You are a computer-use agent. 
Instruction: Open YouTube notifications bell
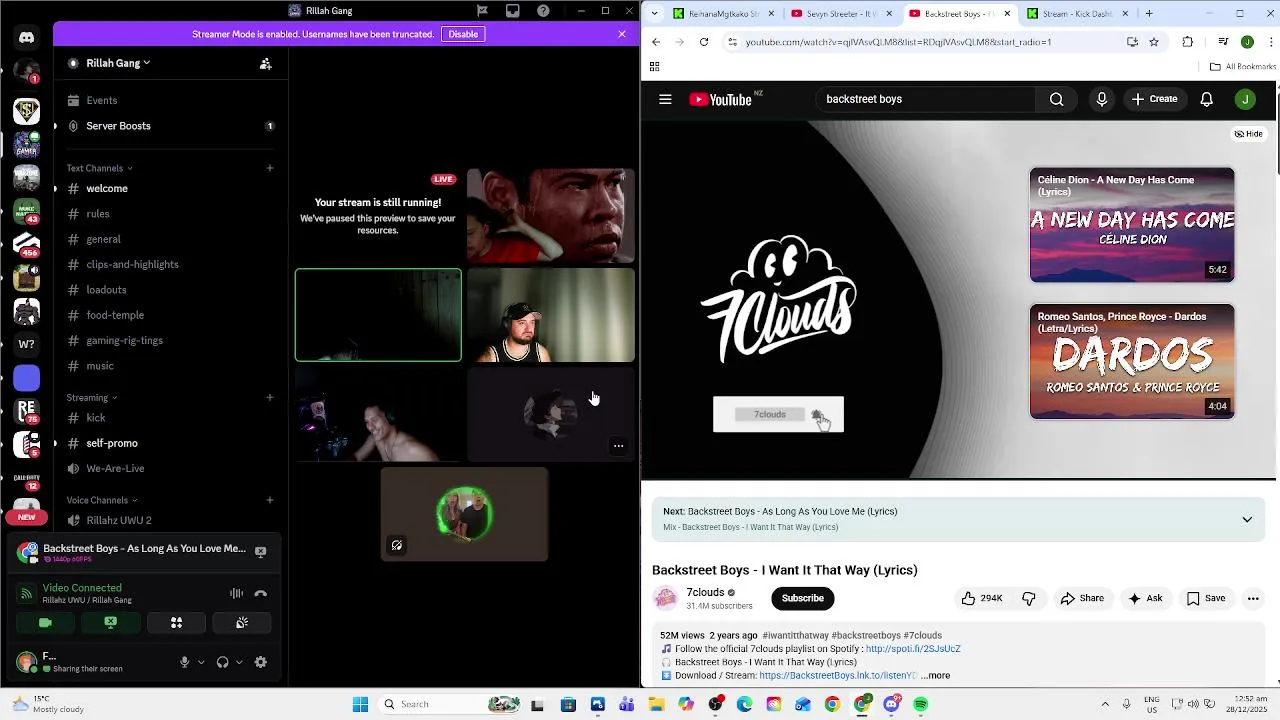pyautogui.click(x=1207, y=99)
